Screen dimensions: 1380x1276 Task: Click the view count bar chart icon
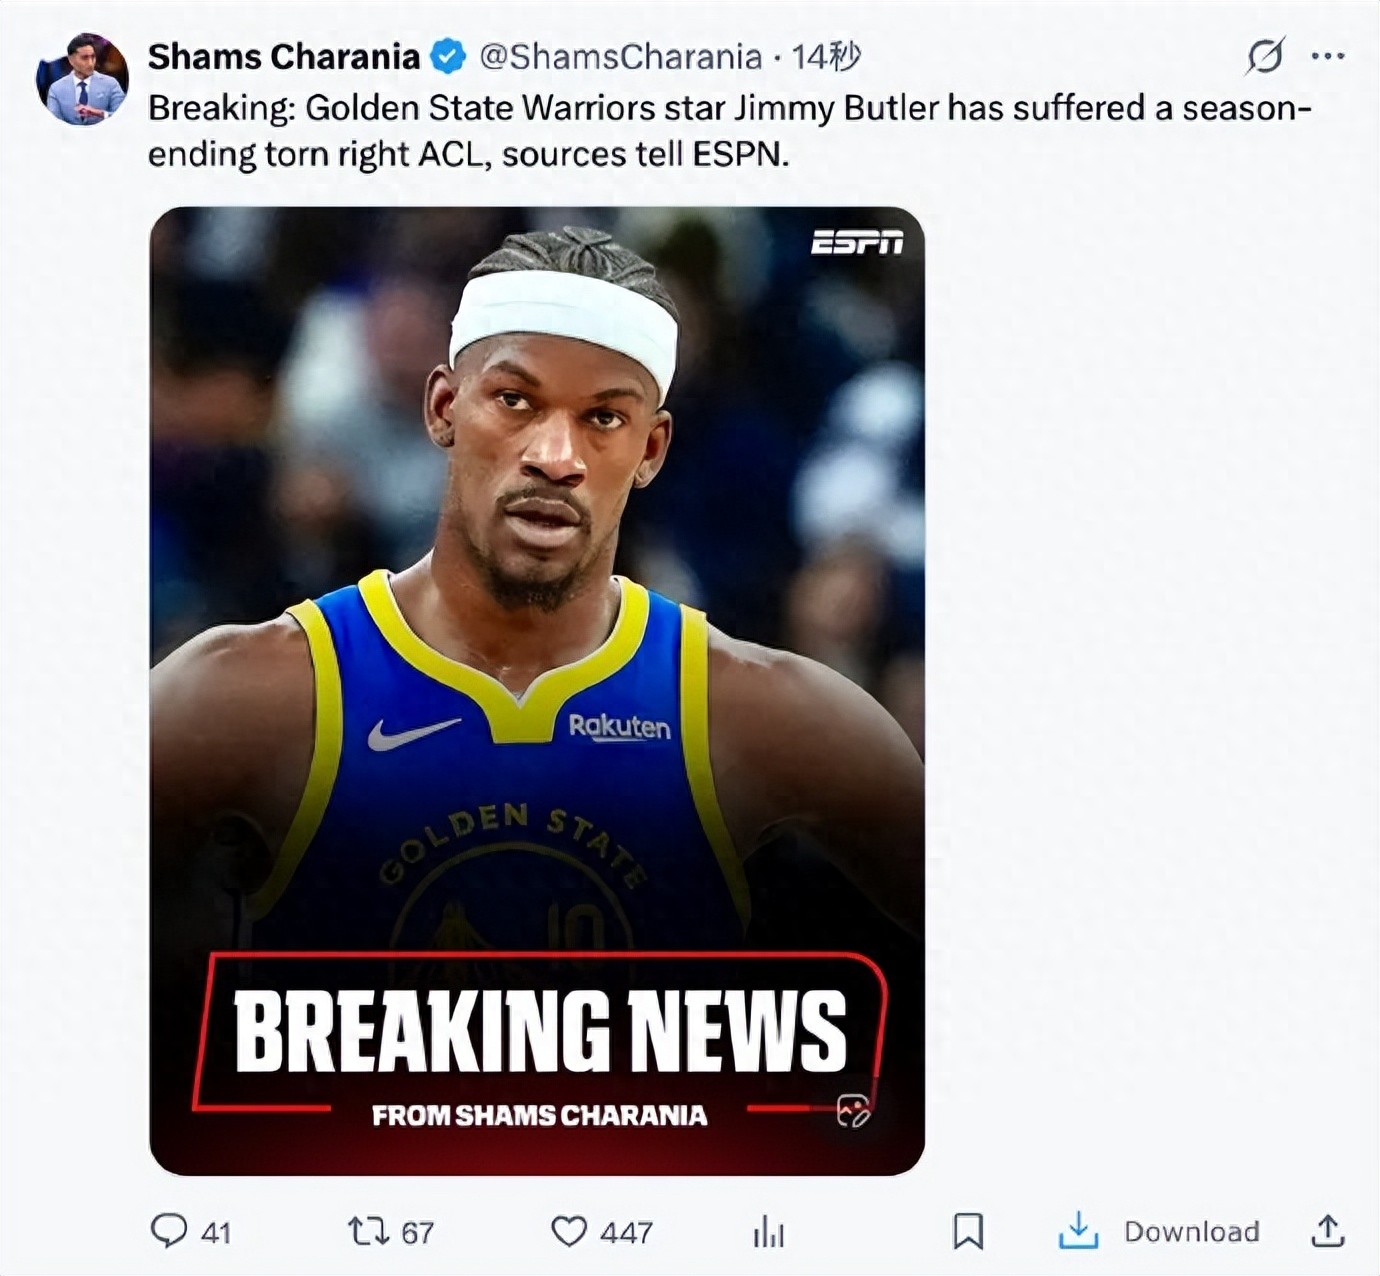(x=766, y=1232)
